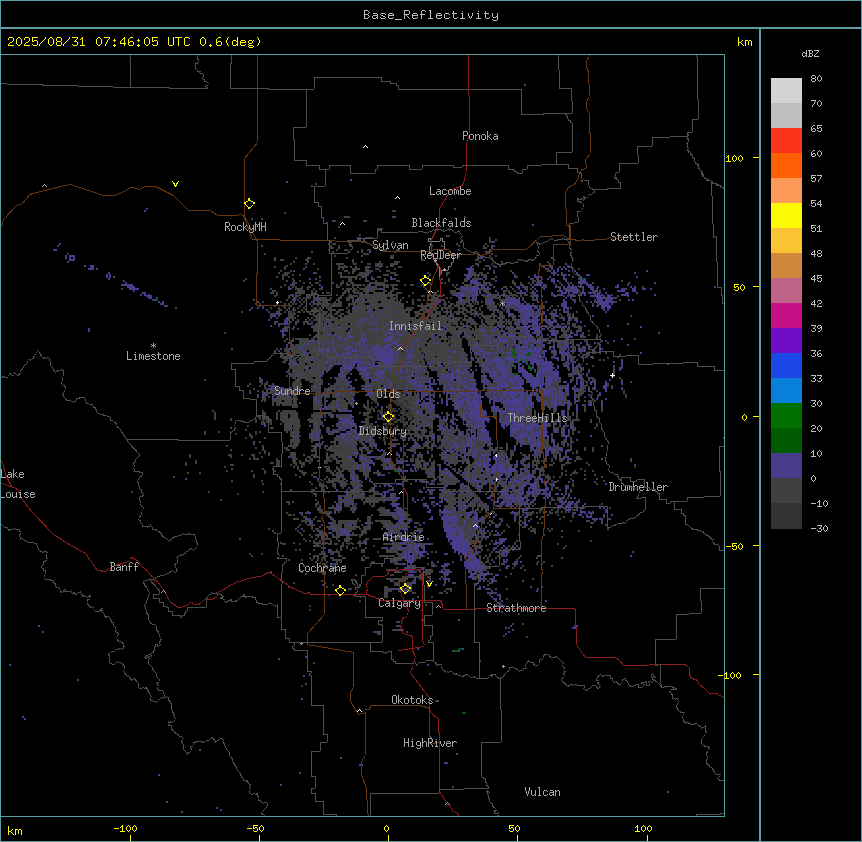Click the yellow diamond marker below Cochrane
This screenshot has height=842, width=862.
[x=340, y=590]
